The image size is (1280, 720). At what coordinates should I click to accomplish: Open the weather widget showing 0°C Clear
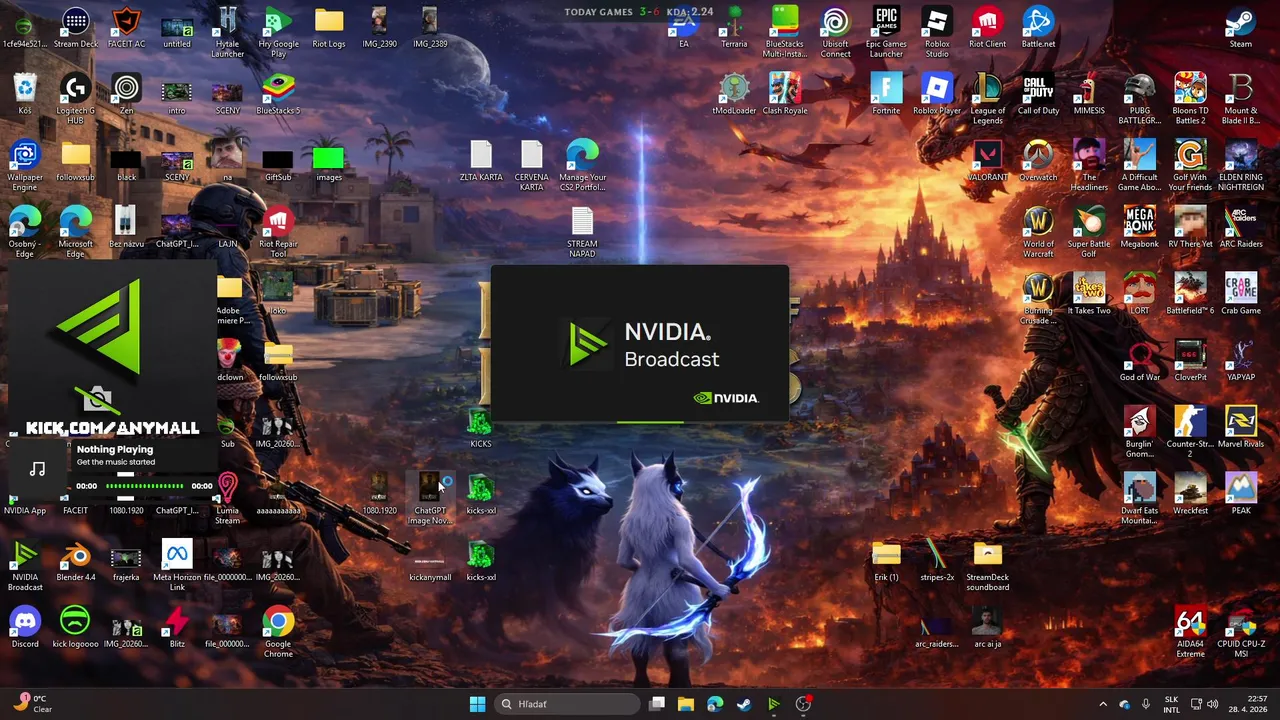(x=32, y=704)
